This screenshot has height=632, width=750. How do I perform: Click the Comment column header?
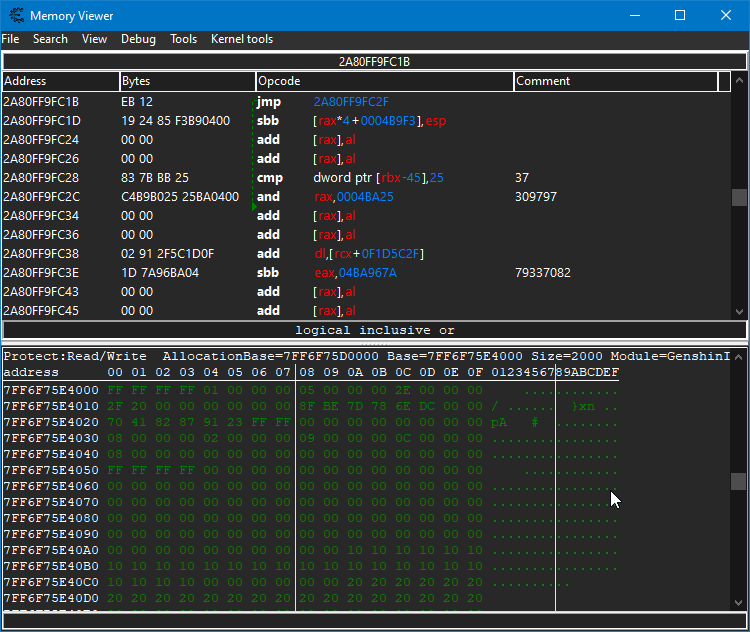pyautogui.click(x=615, y=81)
